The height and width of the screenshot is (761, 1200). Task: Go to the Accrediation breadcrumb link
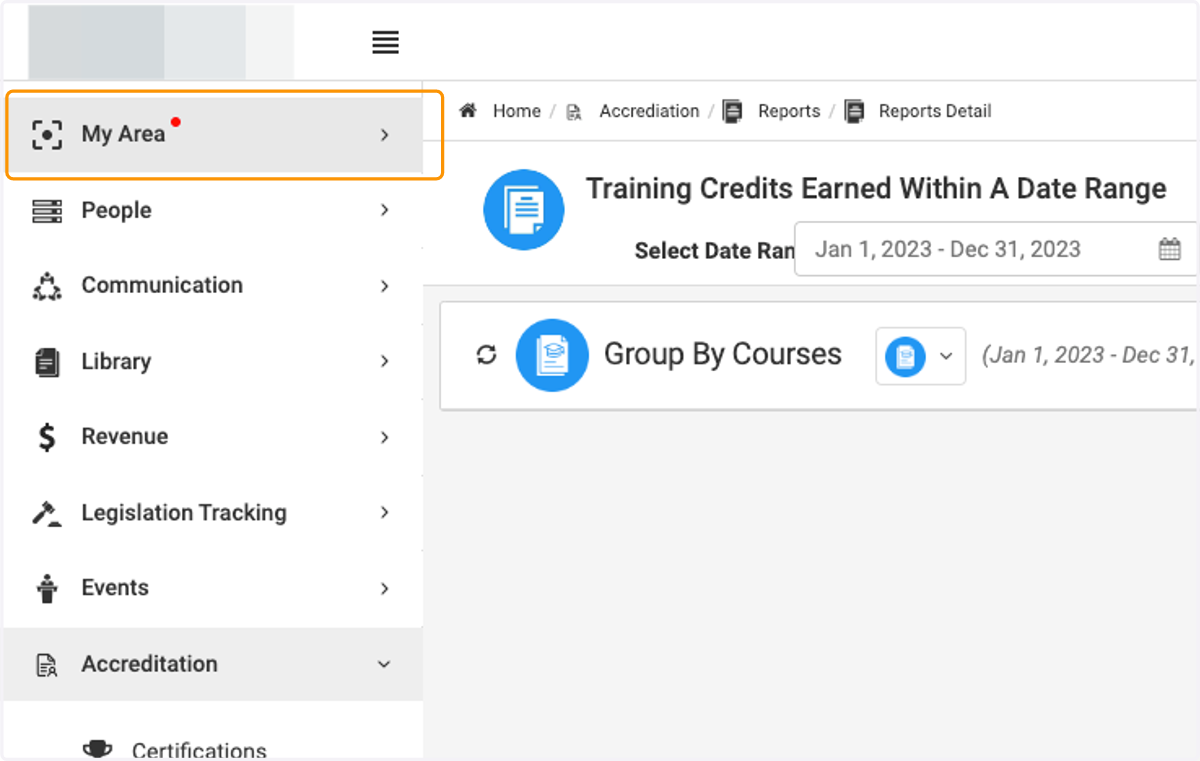649,111
